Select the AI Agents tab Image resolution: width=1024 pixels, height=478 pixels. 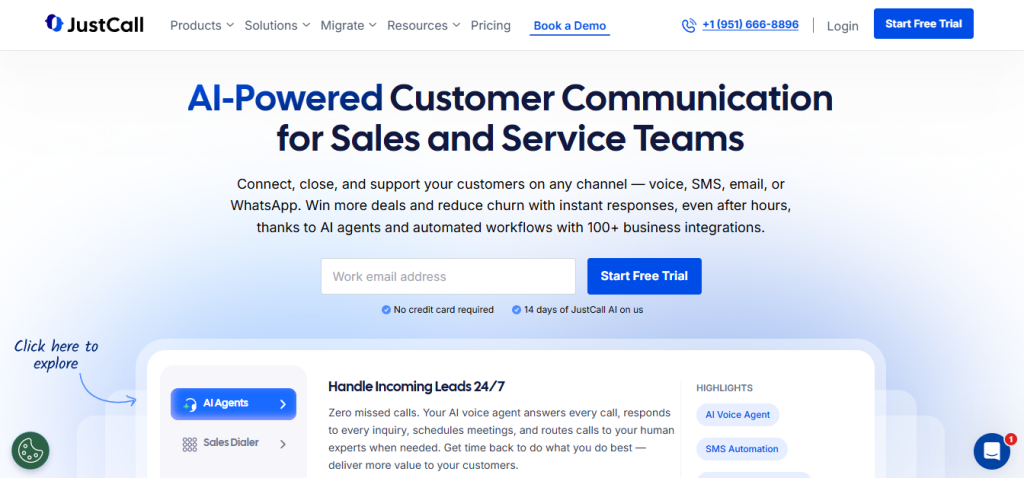[233, 404]
